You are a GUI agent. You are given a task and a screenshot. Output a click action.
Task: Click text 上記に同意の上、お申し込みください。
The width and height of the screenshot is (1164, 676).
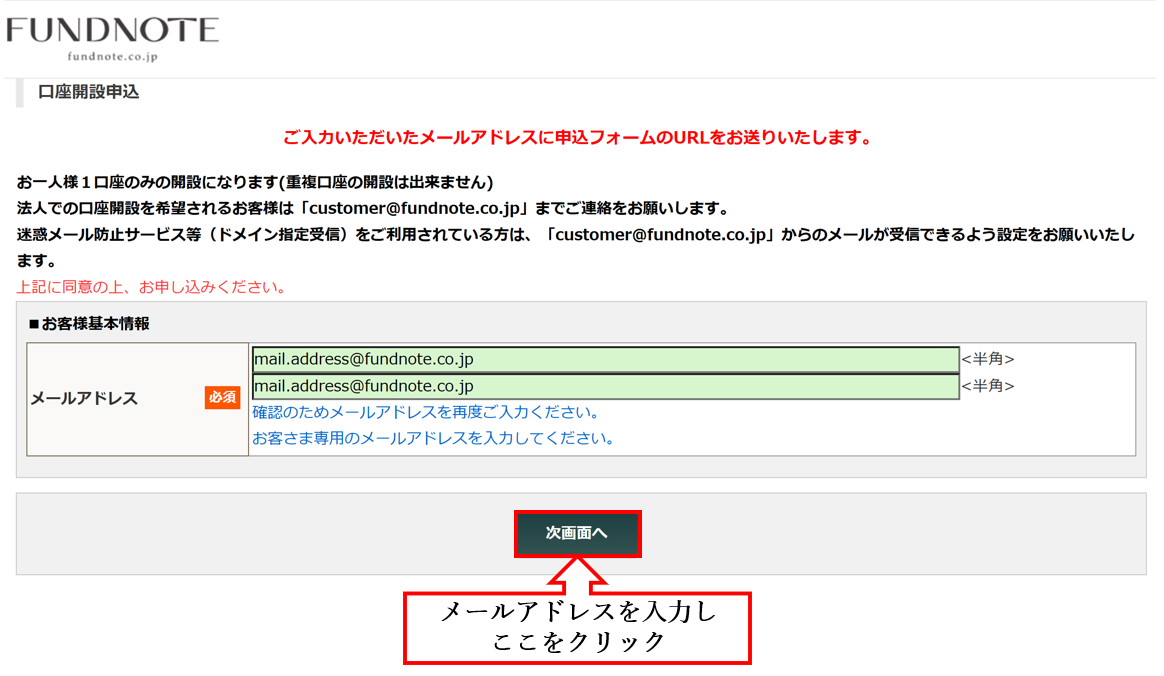(x=152, y=286)
